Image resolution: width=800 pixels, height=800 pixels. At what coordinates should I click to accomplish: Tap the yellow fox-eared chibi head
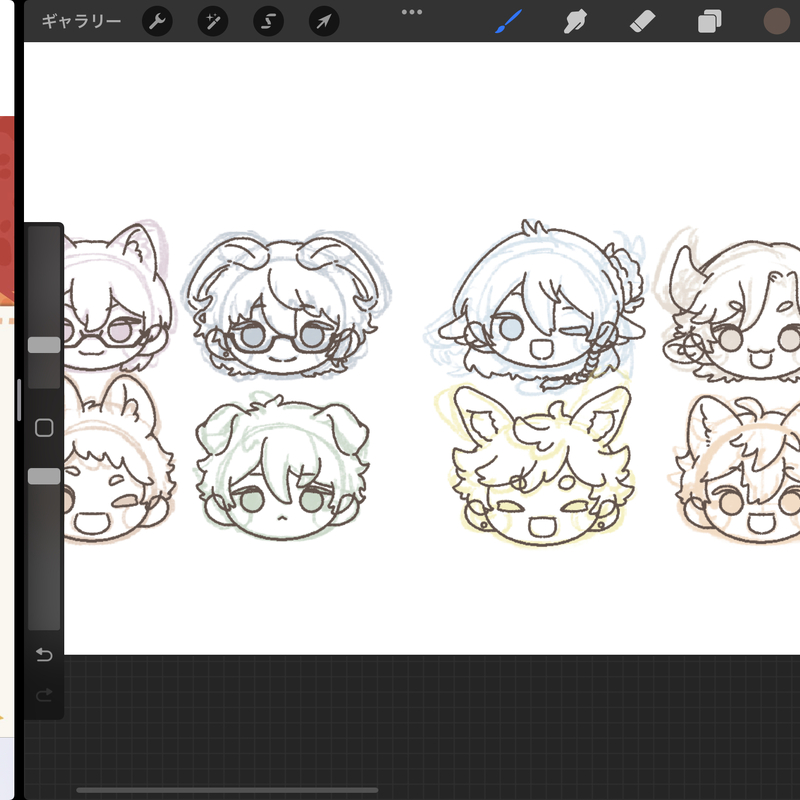pyautogui.click(x=542, y=465)
